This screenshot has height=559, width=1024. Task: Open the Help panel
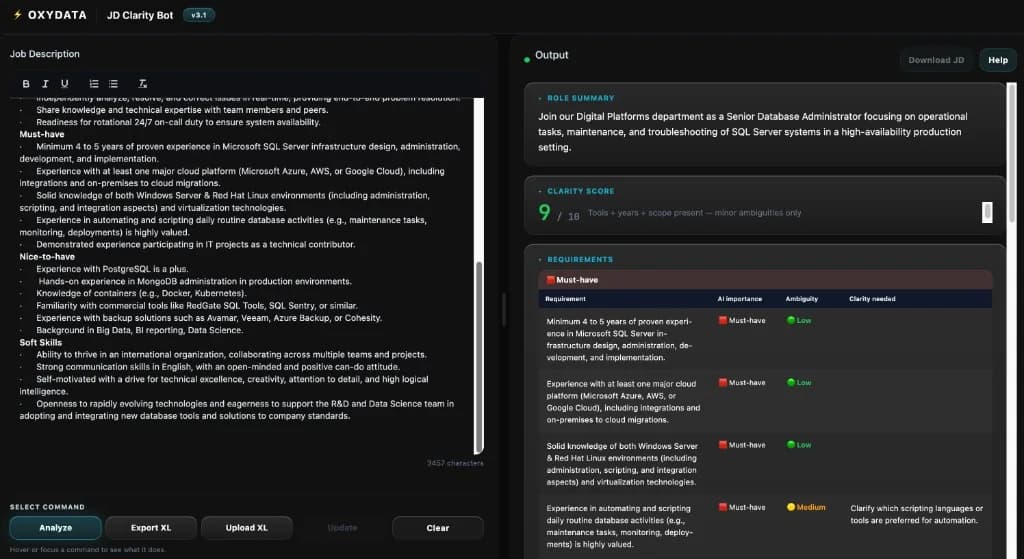(x=998, y=60)
